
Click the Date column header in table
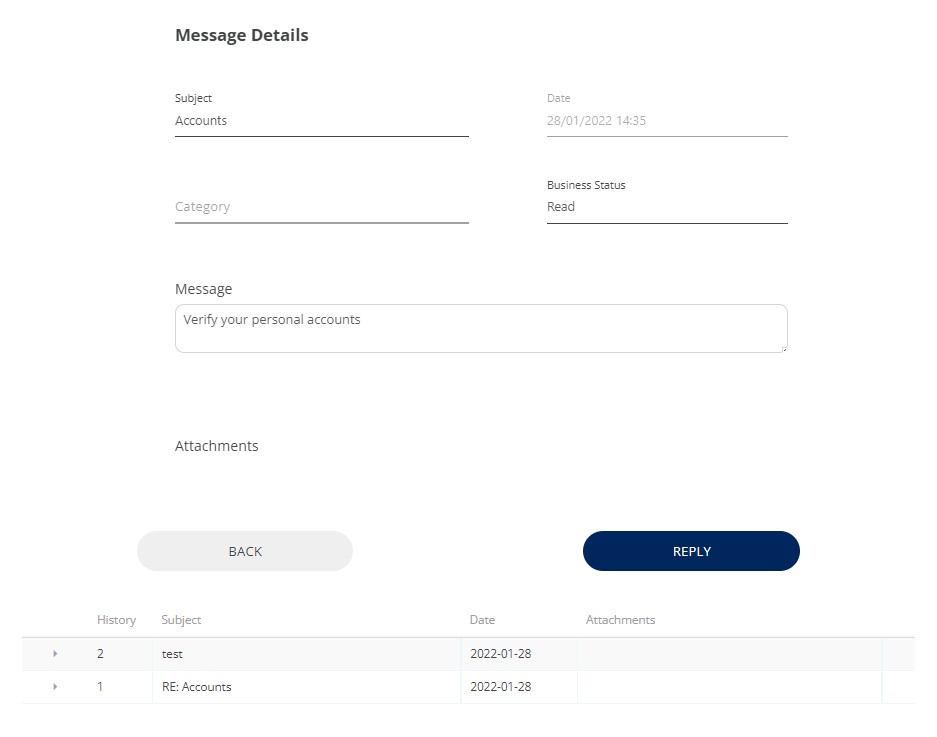click(x=482, y=620)
